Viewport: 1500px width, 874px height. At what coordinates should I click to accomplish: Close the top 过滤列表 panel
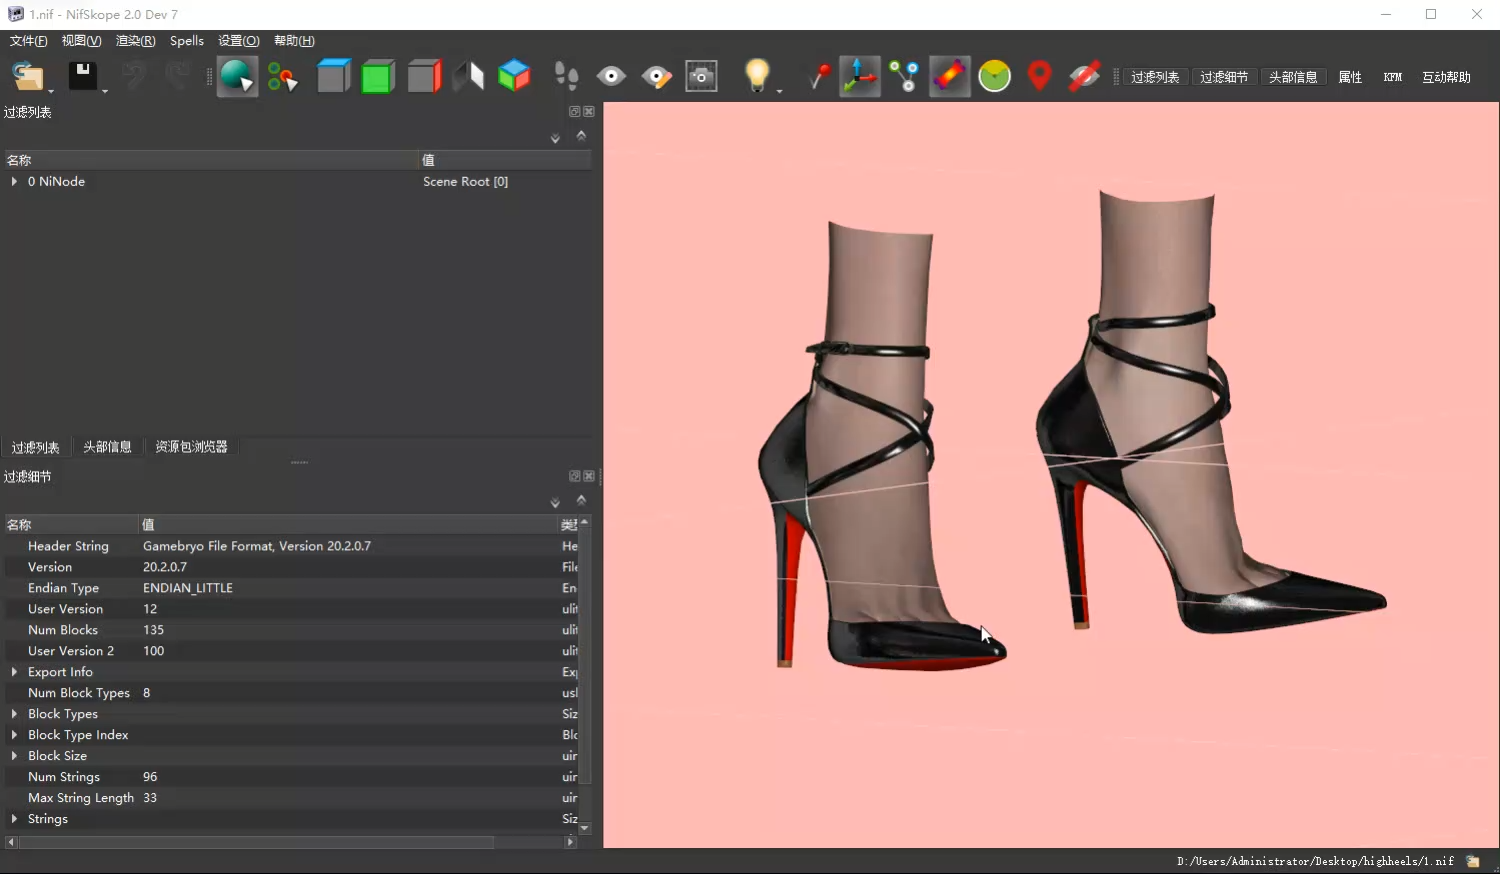point(589,111)
